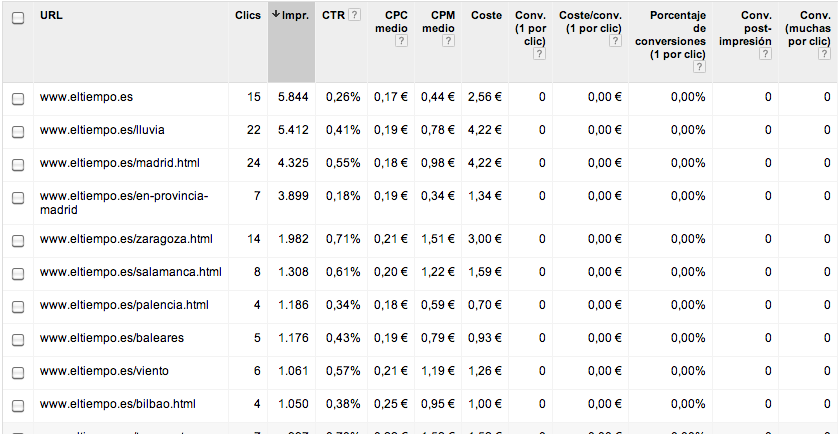Open the CPC medio help question mark

[401, 42]
